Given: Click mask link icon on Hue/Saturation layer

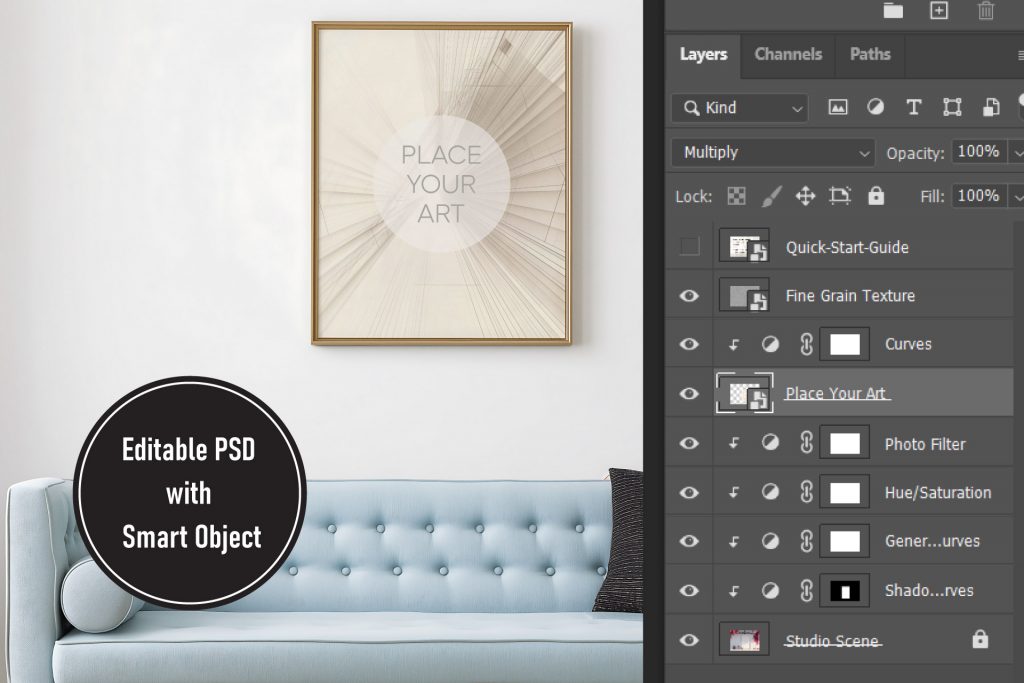Looking at the screenshot, I should click(807, 492).
